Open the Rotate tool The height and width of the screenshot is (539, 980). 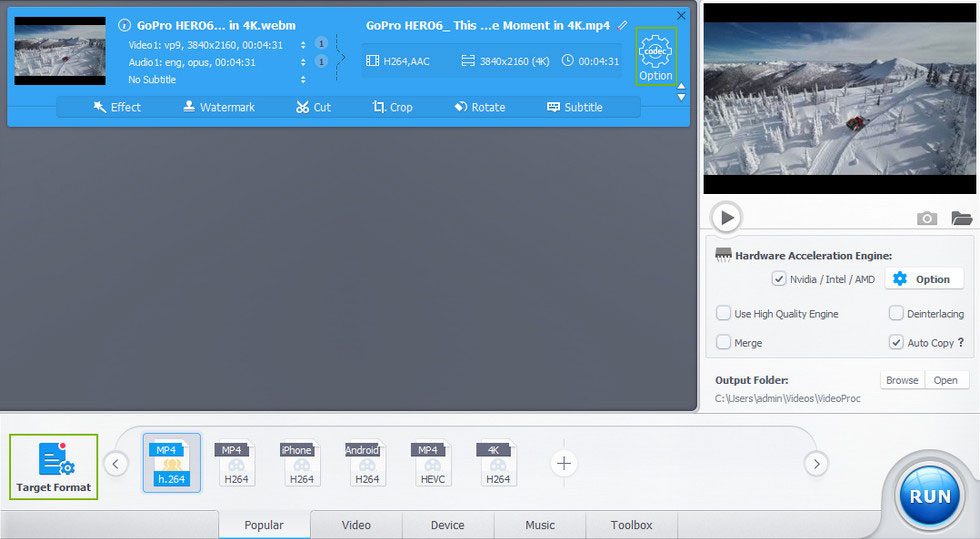tap(480, 107)
